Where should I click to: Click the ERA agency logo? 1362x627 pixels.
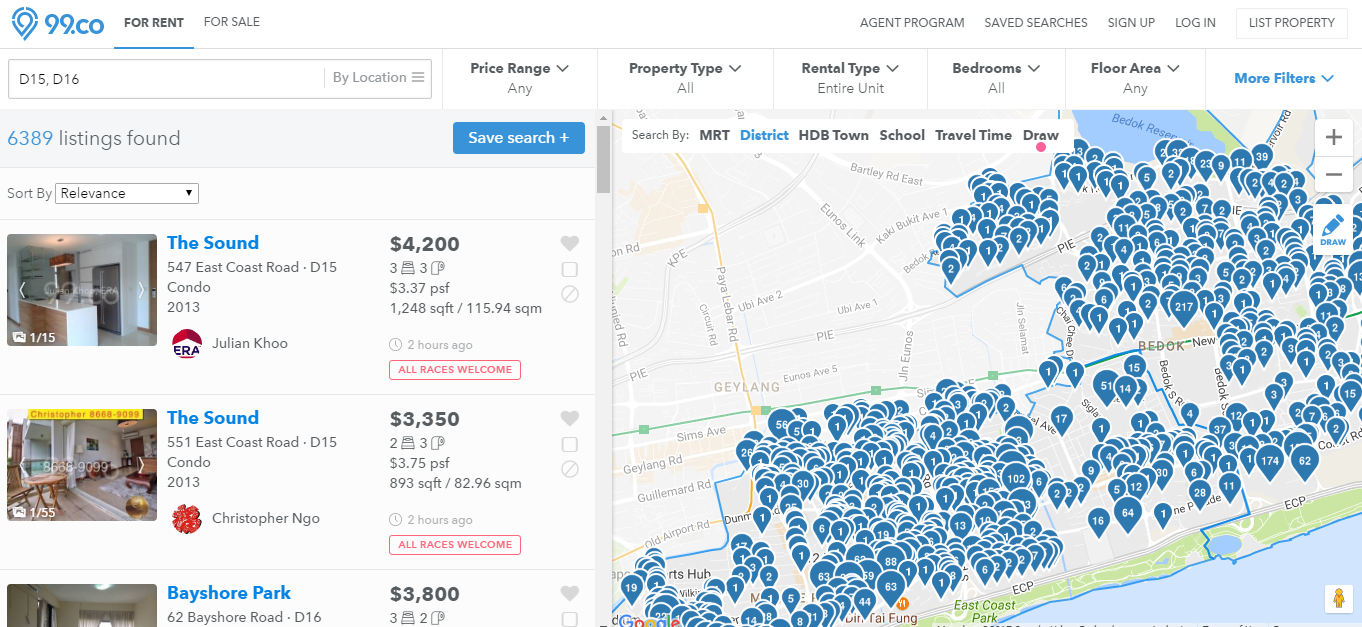point(187,343)
